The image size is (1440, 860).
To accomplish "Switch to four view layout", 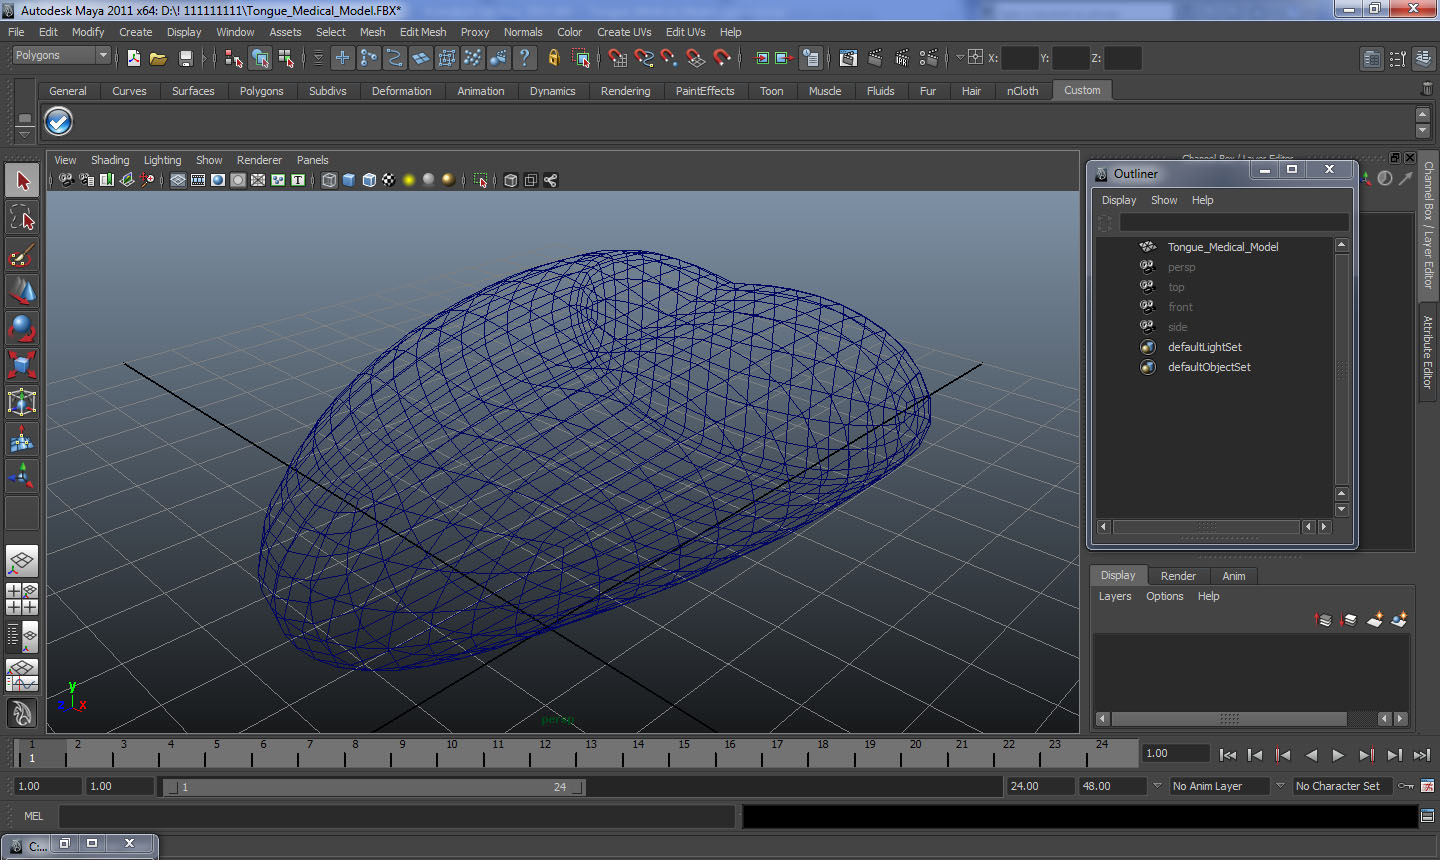I will 22,598.
